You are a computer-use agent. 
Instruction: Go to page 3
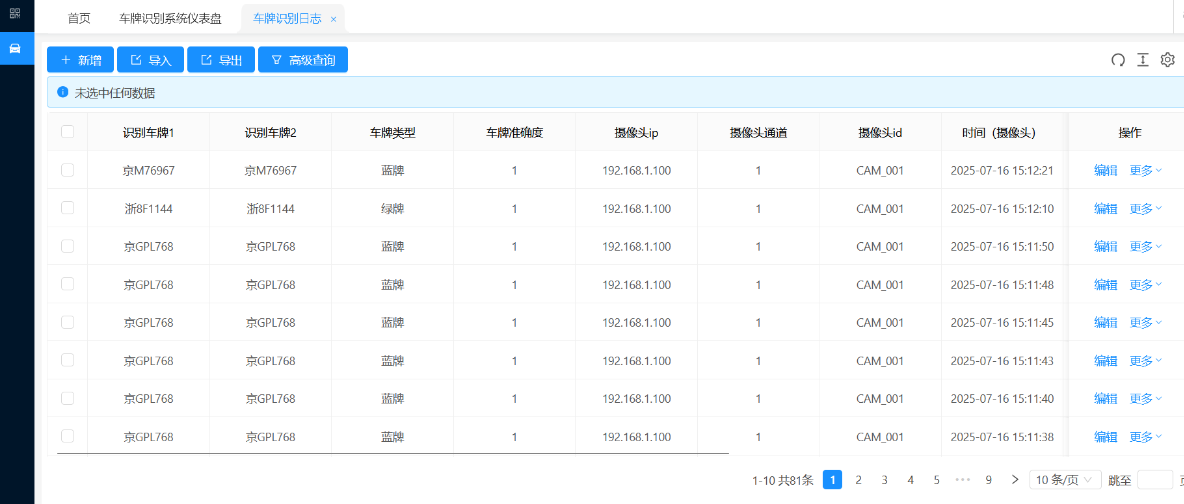pyautogui.click(x=884, y=480)
